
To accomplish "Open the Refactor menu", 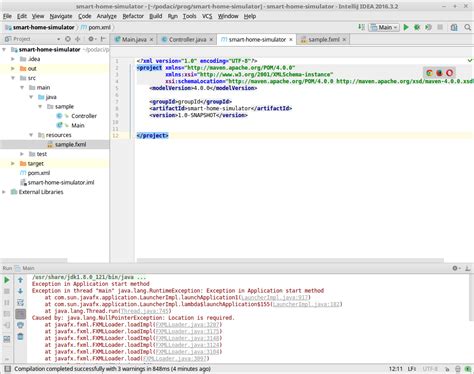I will (x=133, y=16).
